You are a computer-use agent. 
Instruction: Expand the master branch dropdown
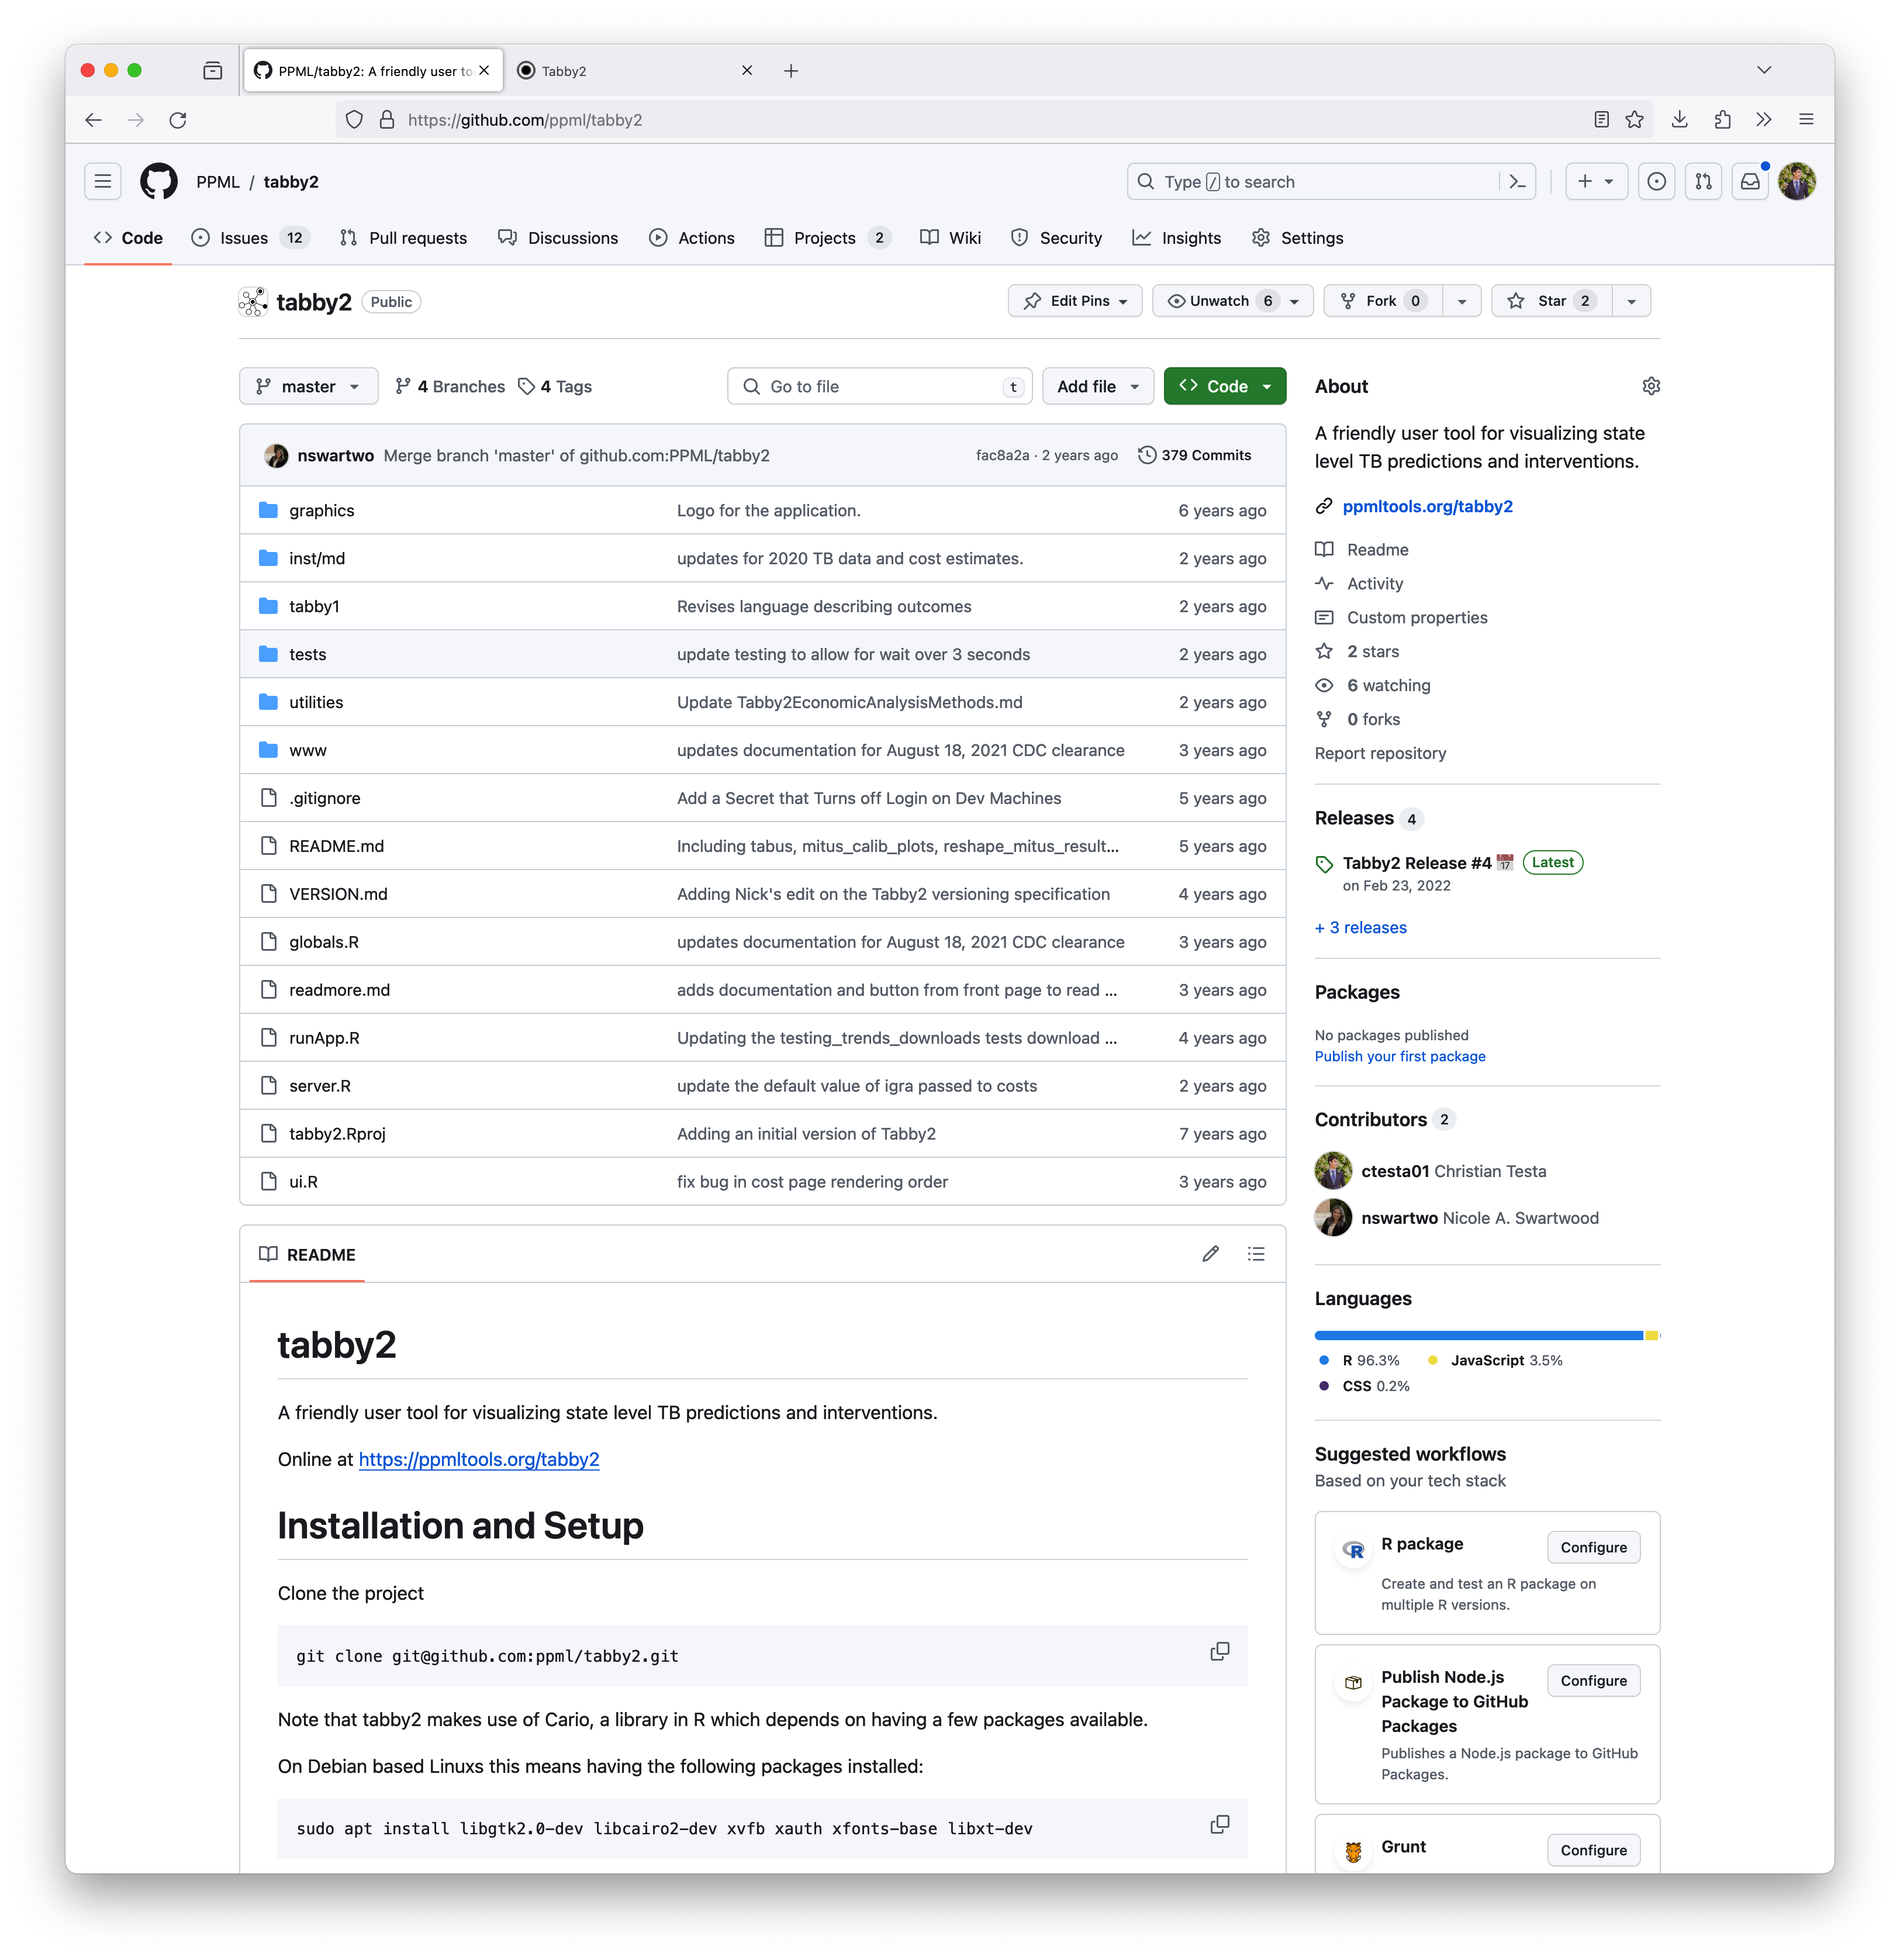point(308,386)
